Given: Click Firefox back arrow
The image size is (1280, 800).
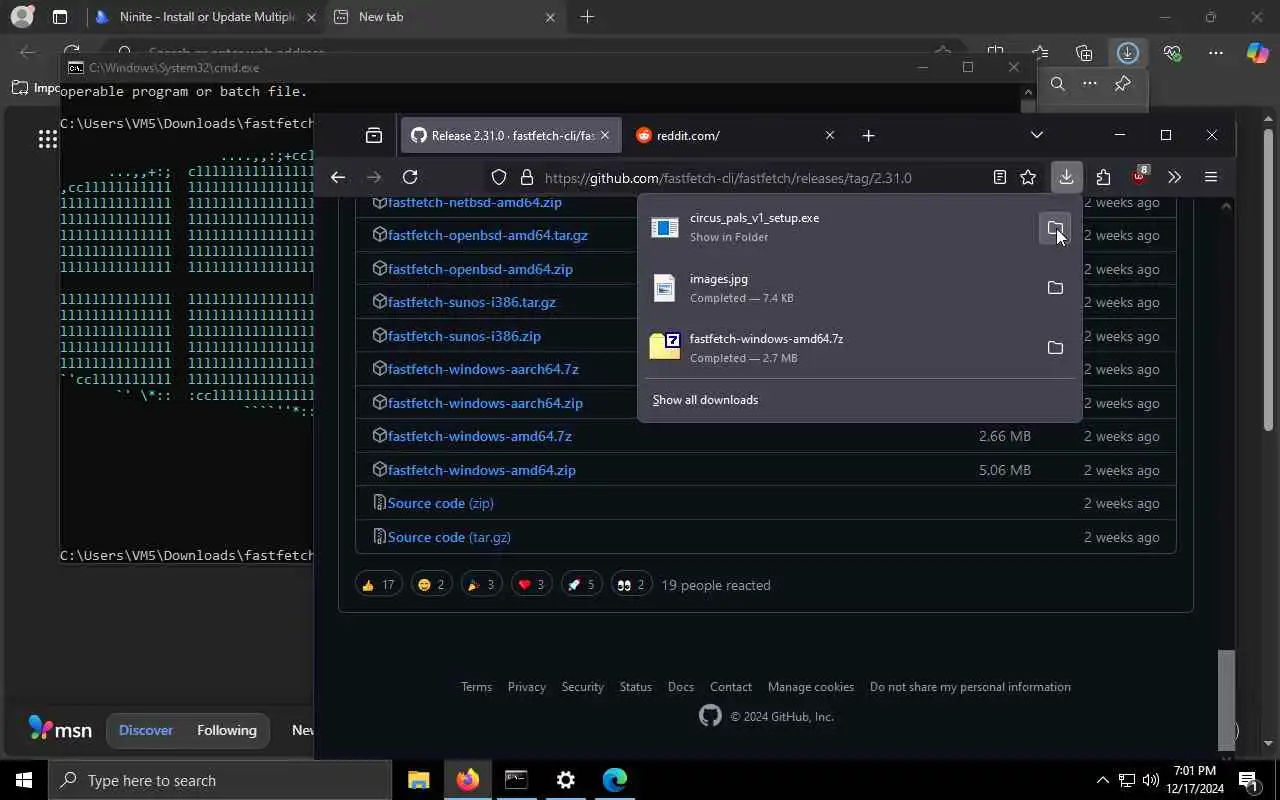Looking at the screenshot, I should tap(338, 177).
